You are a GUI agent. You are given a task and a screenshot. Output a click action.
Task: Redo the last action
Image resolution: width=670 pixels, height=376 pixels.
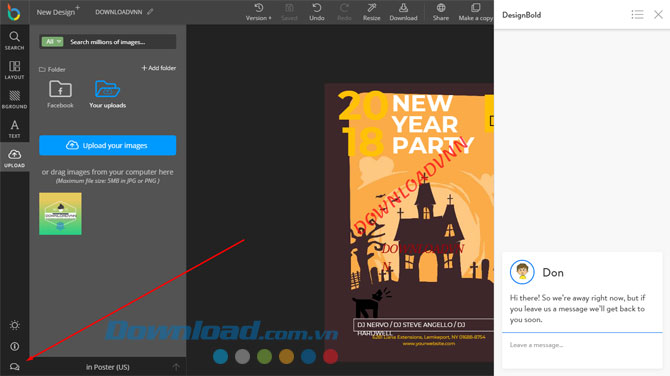point(344,12)
